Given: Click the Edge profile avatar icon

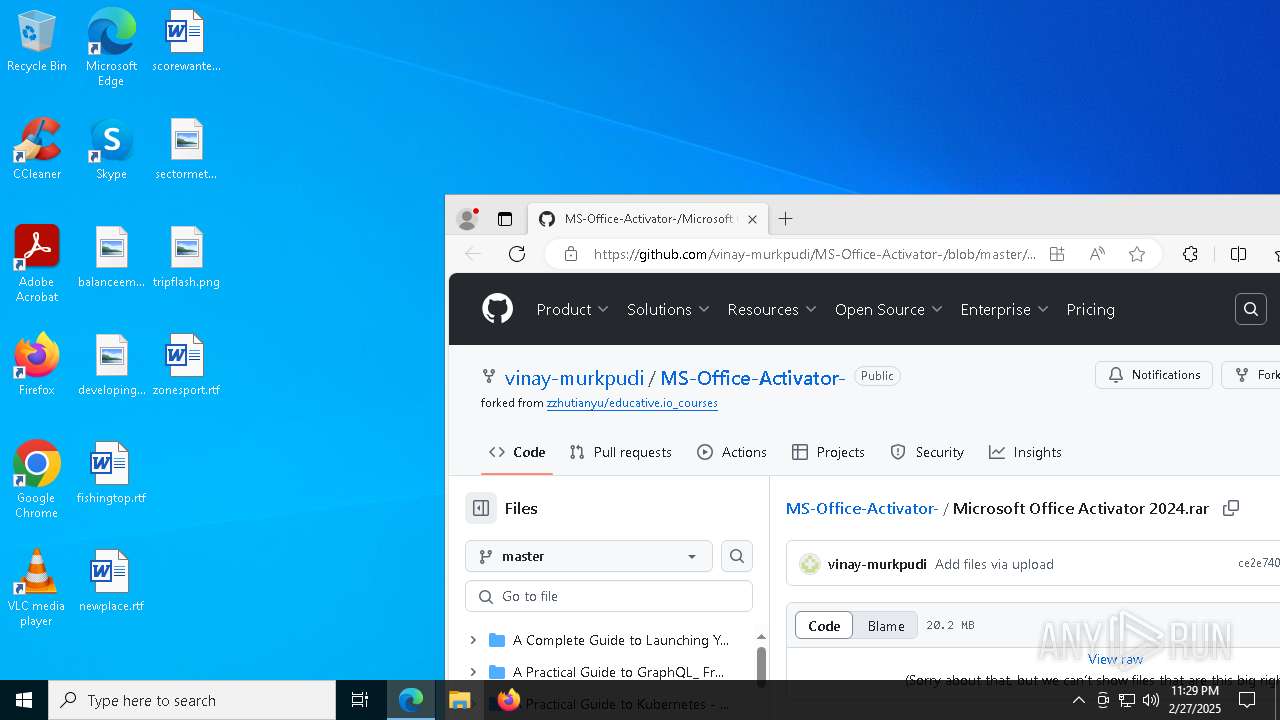Looking at the screenshot, I should (467, 219).
